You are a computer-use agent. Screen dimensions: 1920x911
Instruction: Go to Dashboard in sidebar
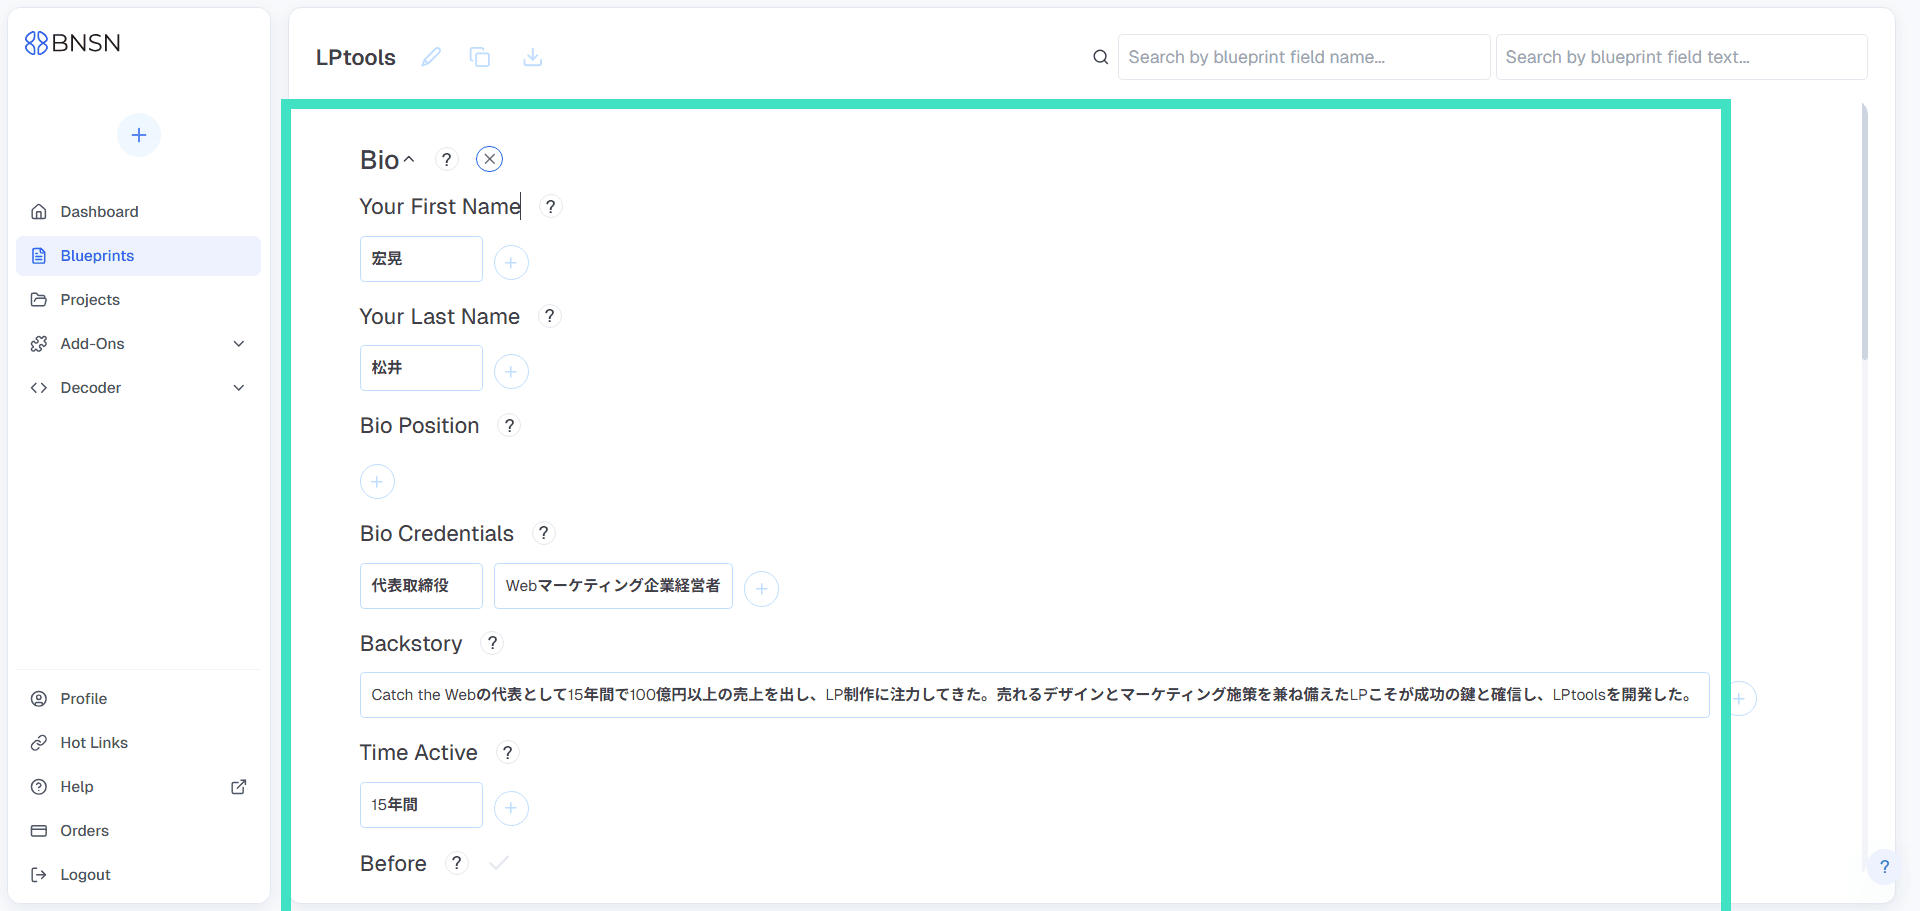point(99,212)
